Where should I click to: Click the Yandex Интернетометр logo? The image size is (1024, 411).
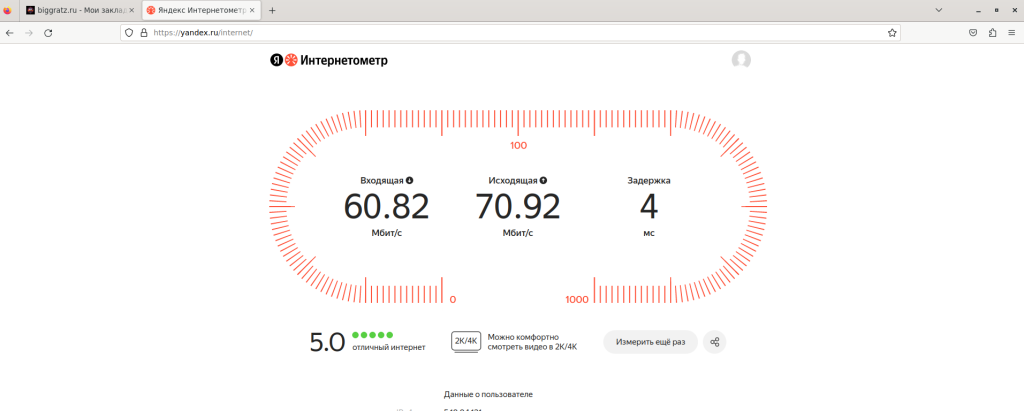point(329,60)
